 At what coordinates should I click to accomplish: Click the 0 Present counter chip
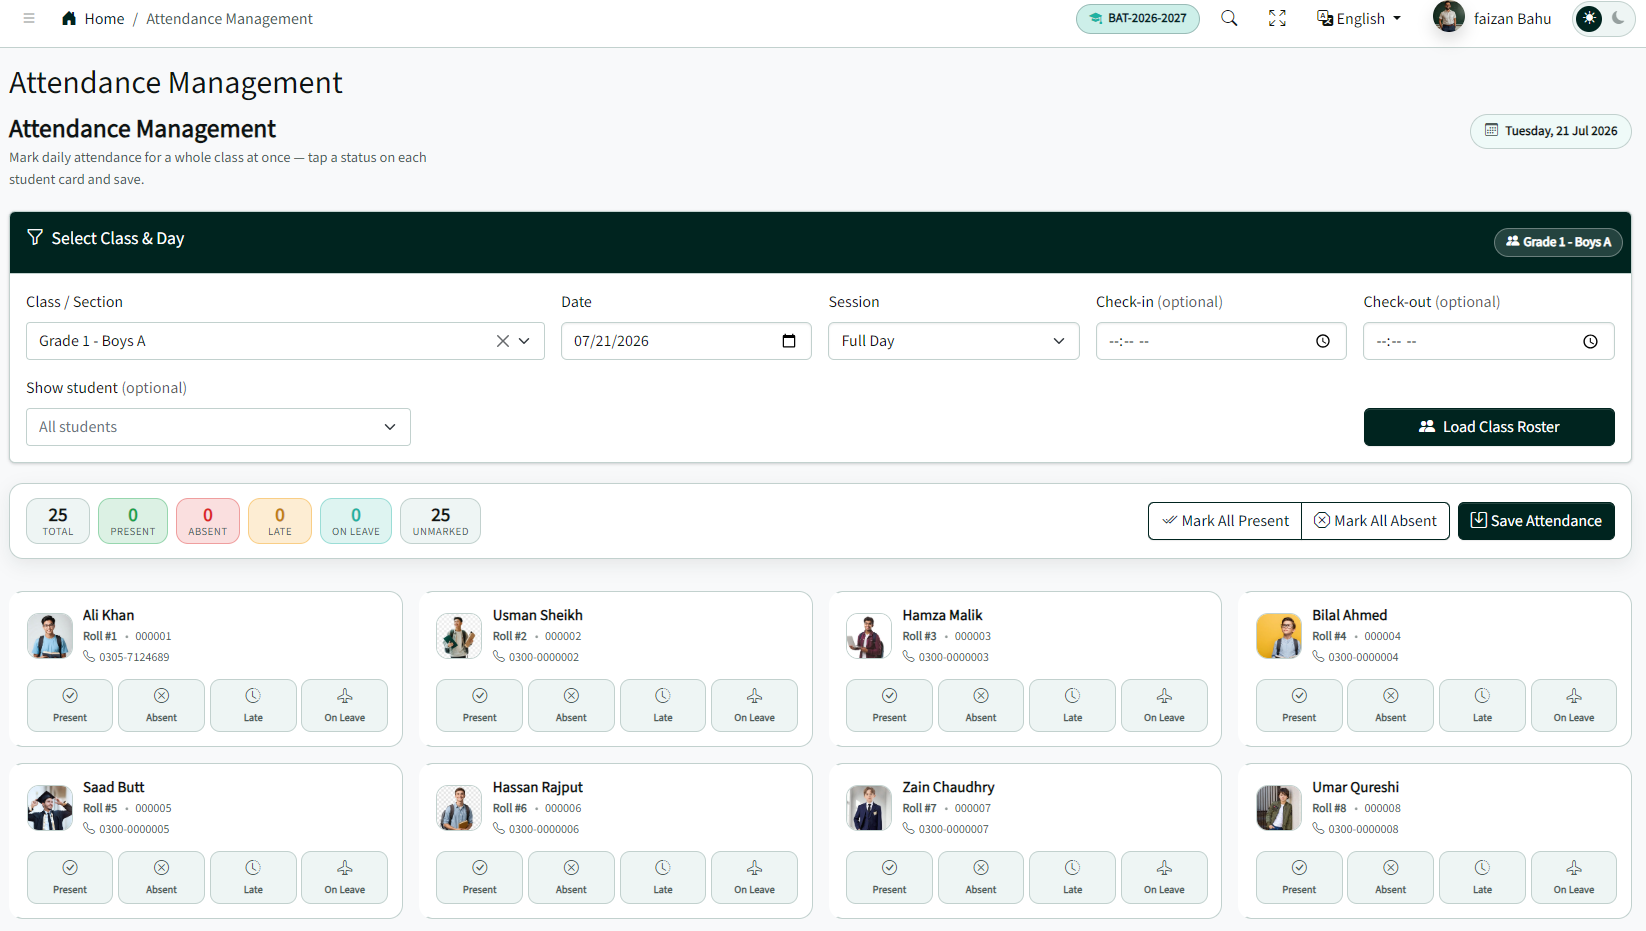(x=133, y=521)
